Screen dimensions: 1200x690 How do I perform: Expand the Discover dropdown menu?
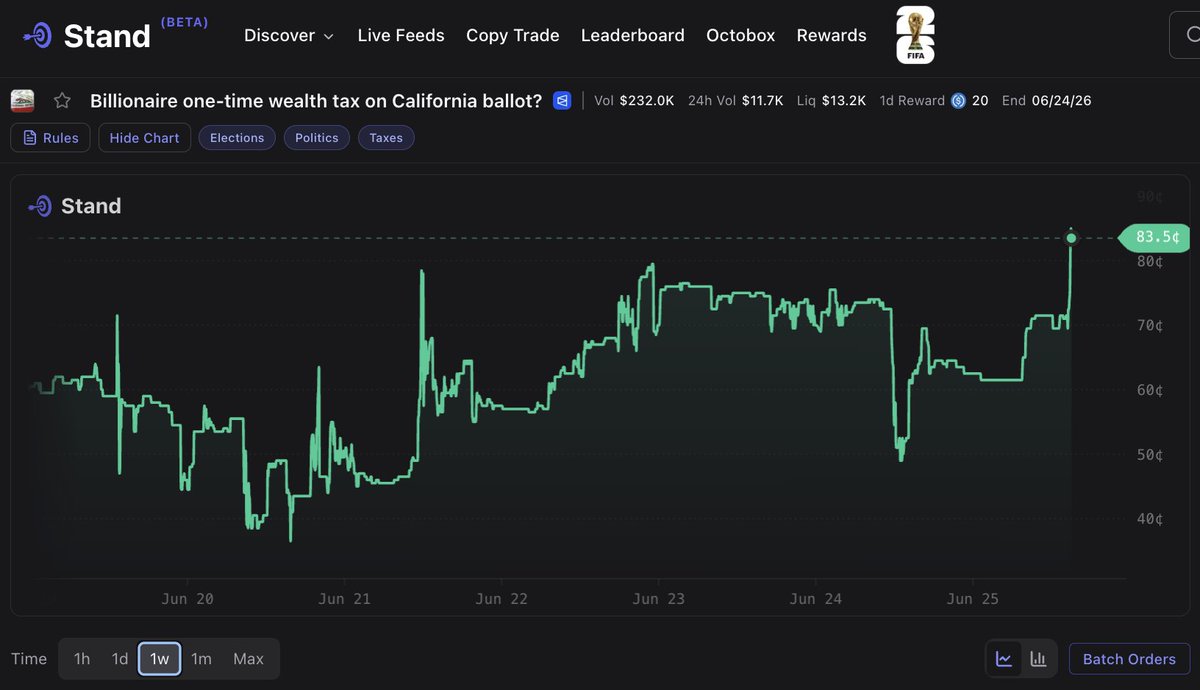(289, 35)
